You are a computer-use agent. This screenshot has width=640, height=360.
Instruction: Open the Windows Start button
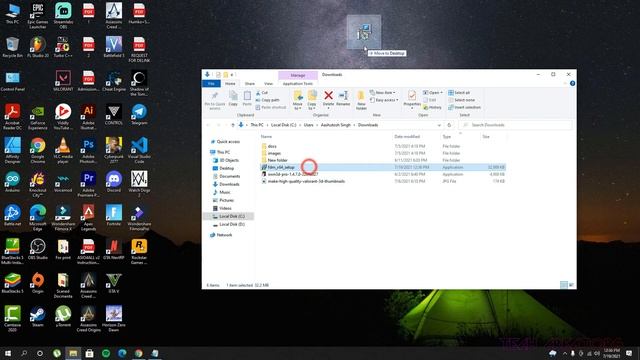(8, 353)
